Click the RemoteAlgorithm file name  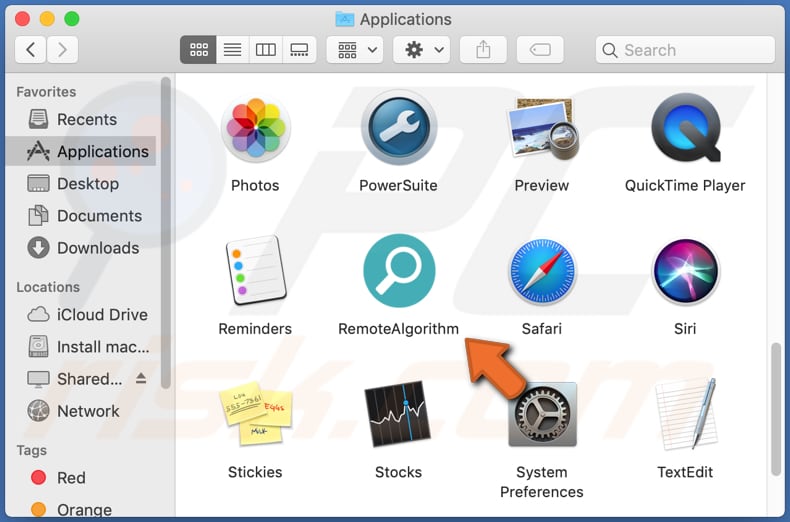pyautogui.click(x=399, y=329)
